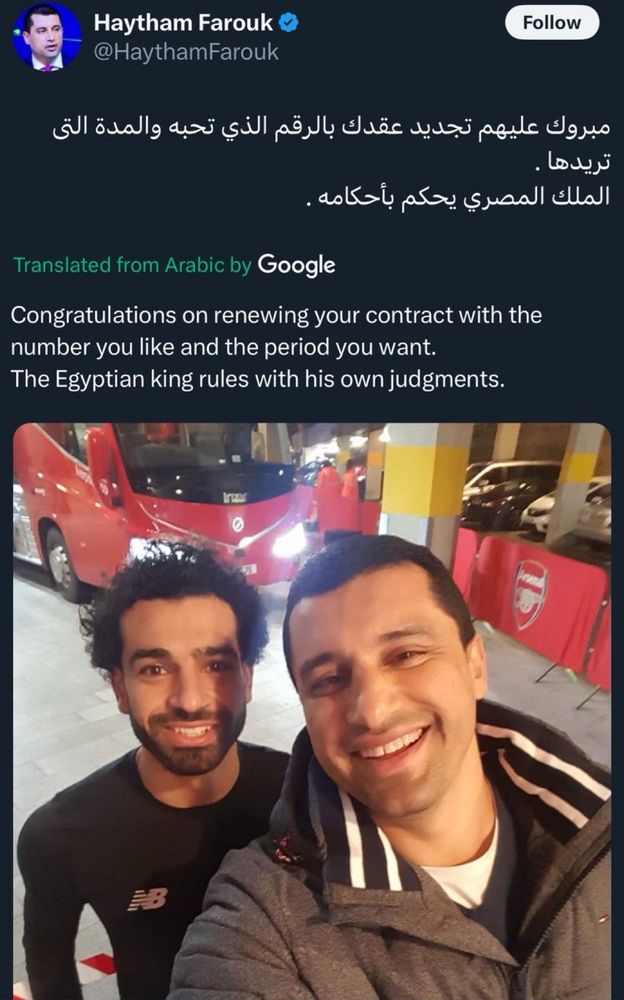The width and height of the screenshot is (624, 1000).
Task: Select the display name Haytham Farouk
Action: (184, 23)
